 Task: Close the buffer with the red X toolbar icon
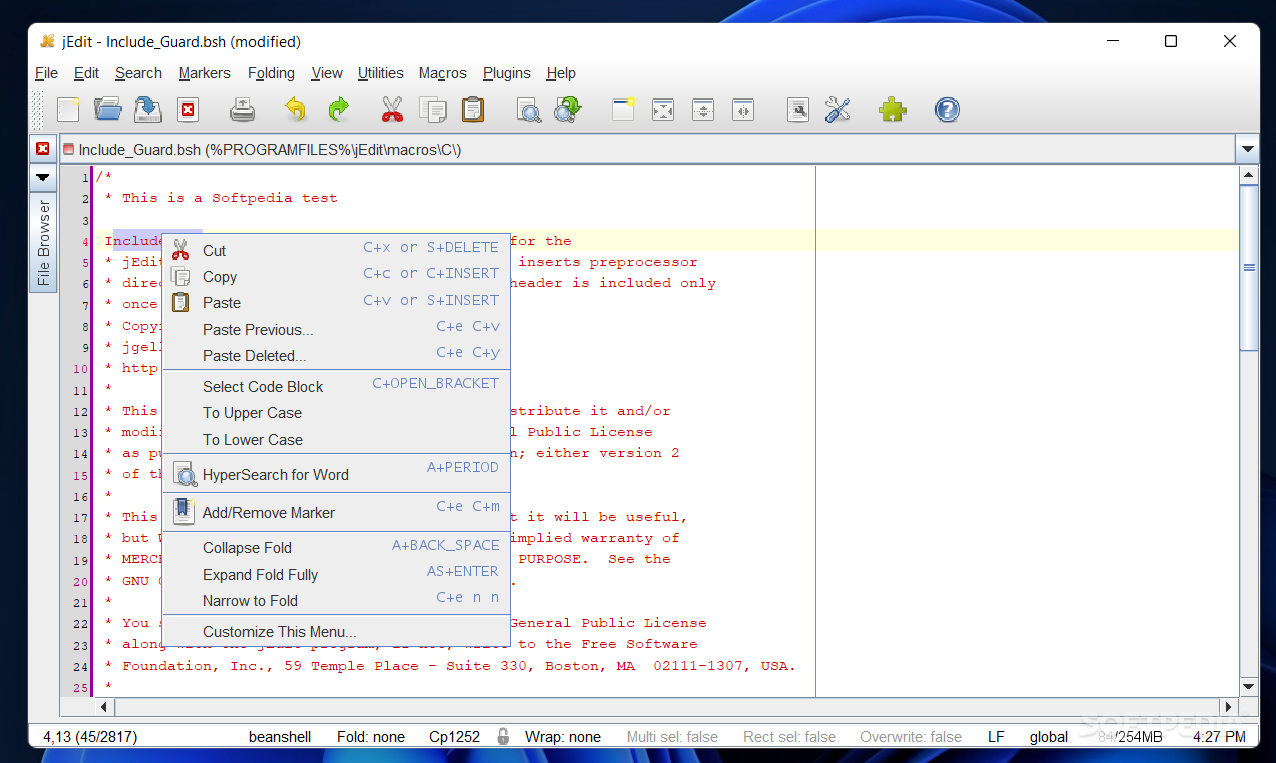(188, 110)
